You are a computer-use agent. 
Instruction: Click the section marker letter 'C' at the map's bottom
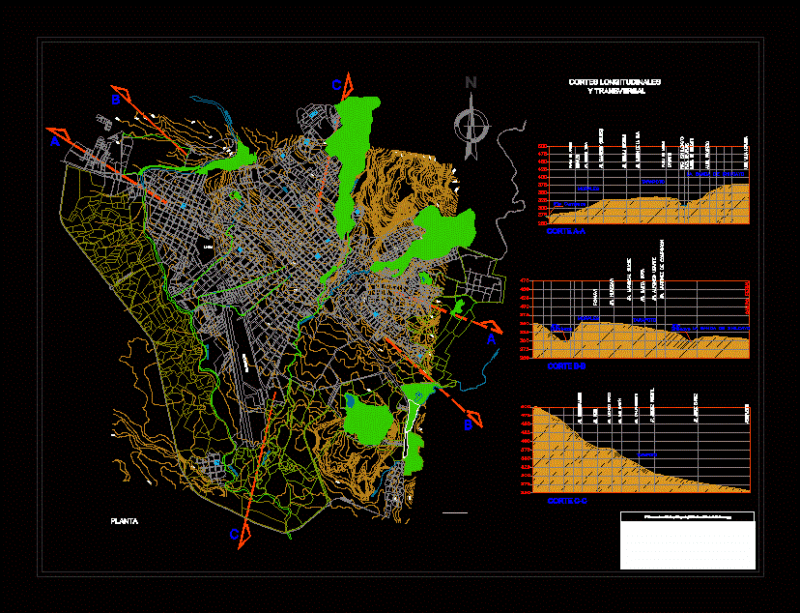[x=234, y=534]
